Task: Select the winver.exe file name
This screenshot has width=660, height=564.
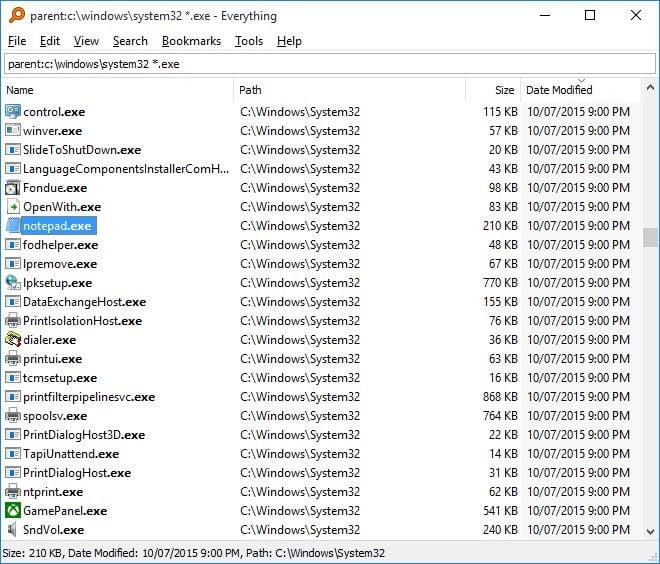Action: pyautogui.click(x=53, y=130)
